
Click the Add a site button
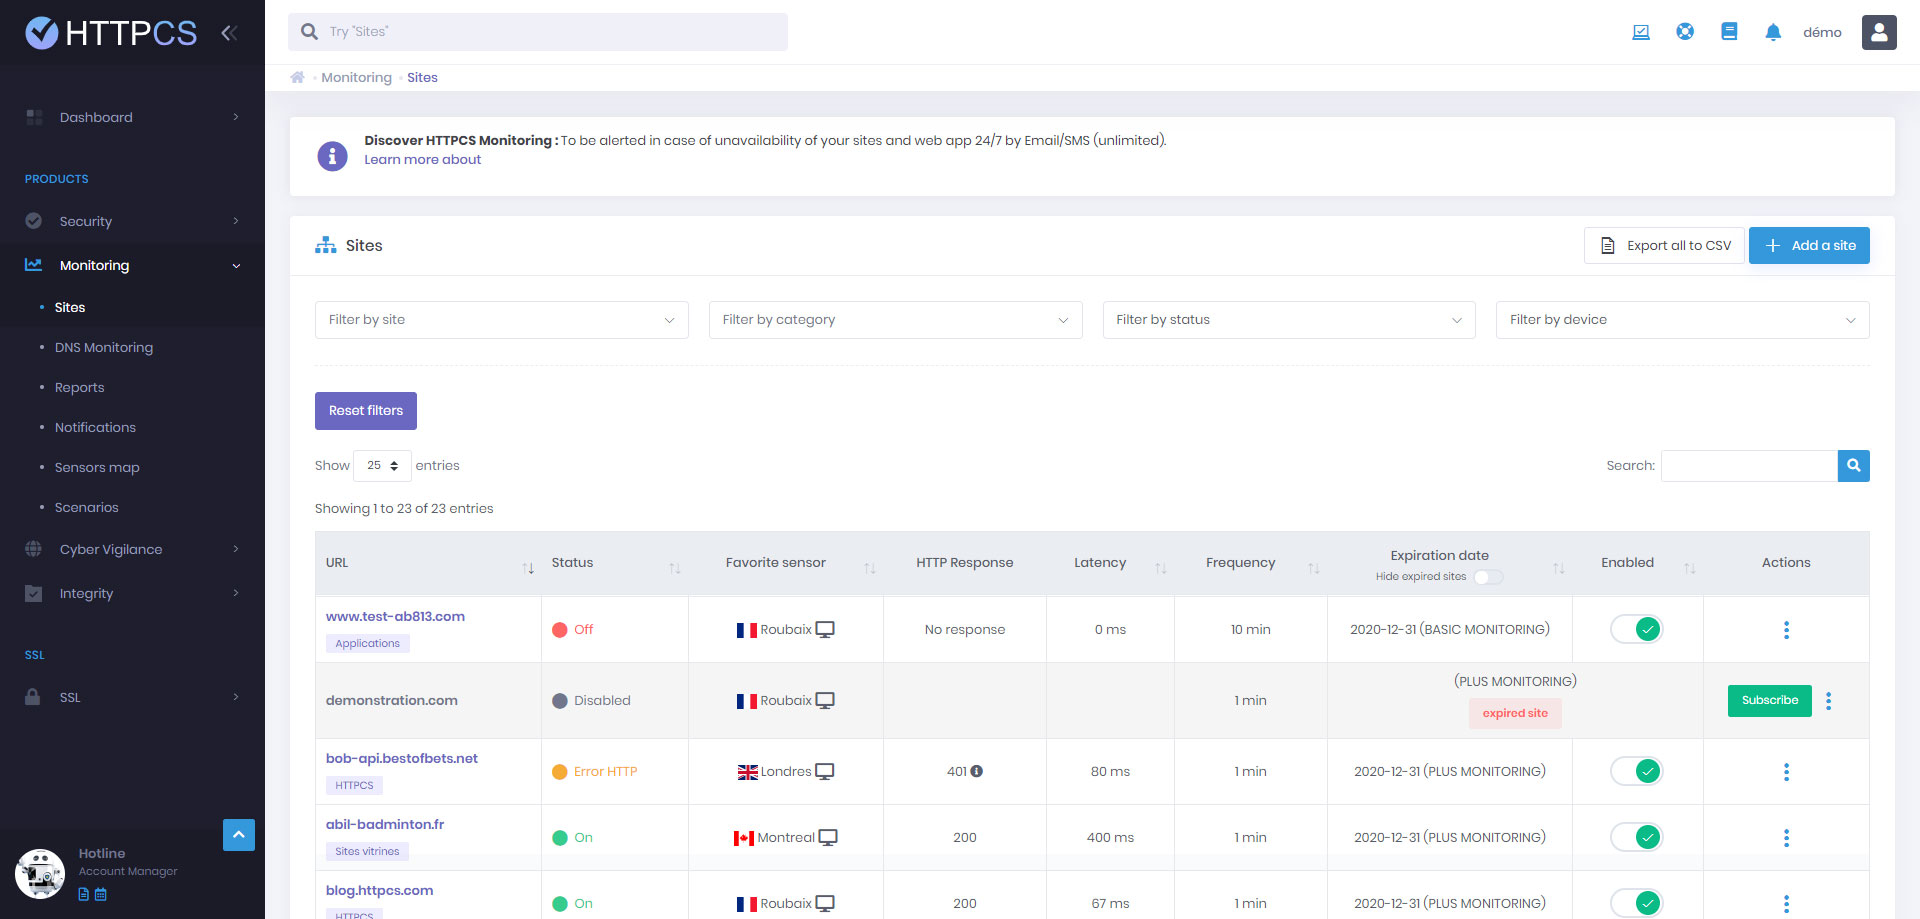(x=1809, y=245)
